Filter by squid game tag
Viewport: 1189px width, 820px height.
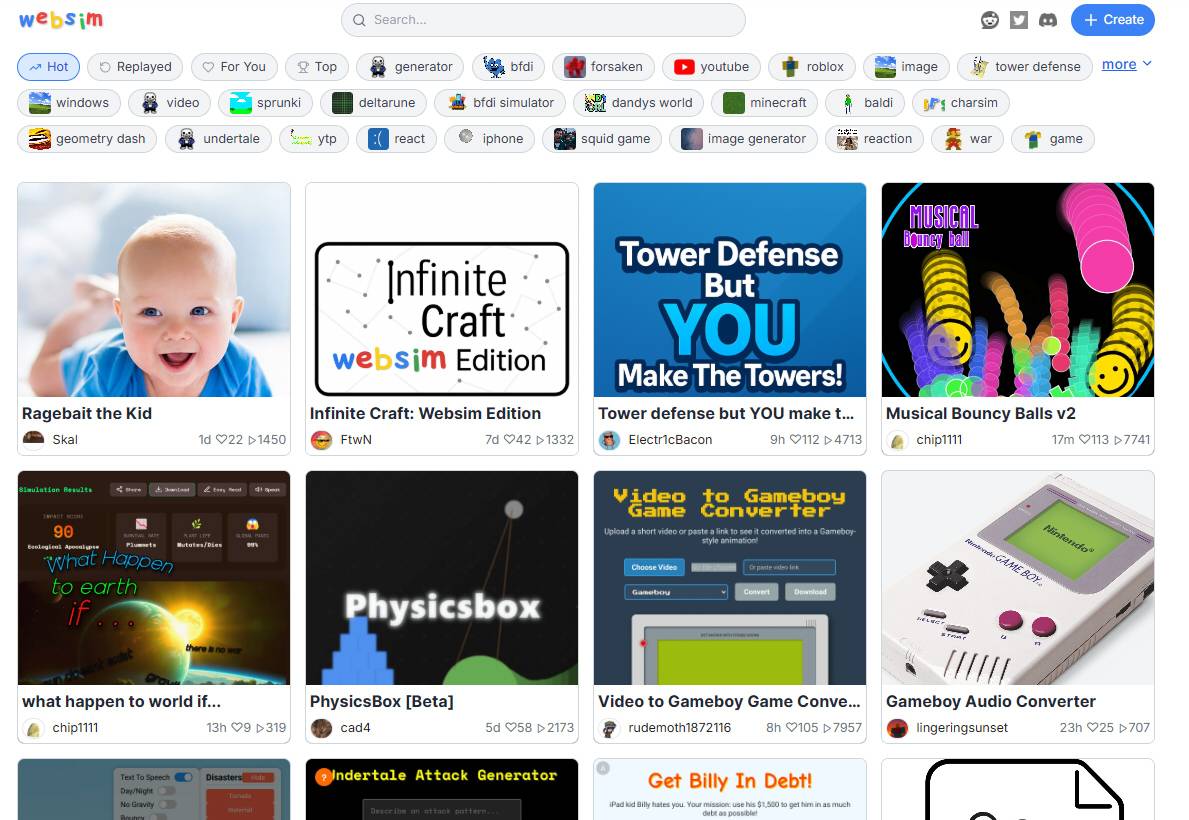click(x=601, y=139)
